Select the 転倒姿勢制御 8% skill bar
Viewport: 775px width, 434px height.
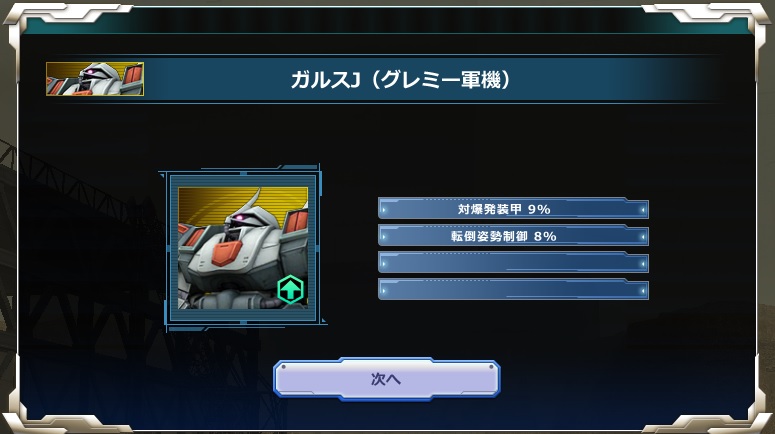point(513,236)
